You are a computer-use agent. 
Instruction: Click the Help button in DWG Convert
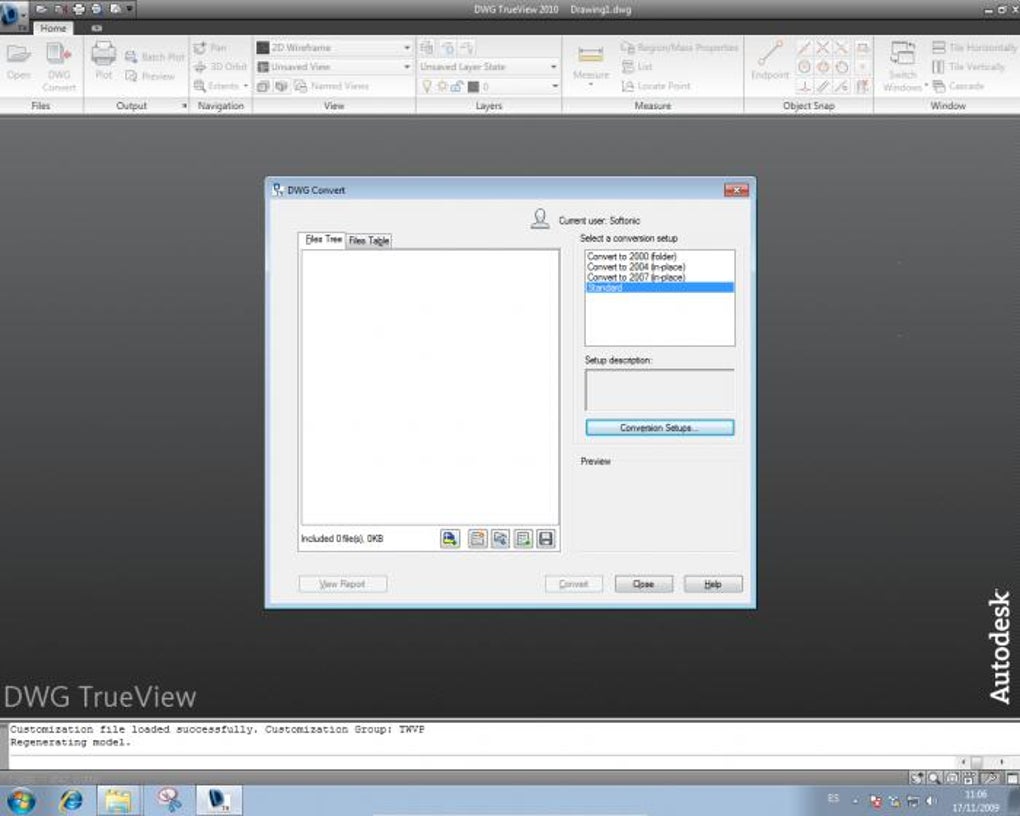coord(713,584)
